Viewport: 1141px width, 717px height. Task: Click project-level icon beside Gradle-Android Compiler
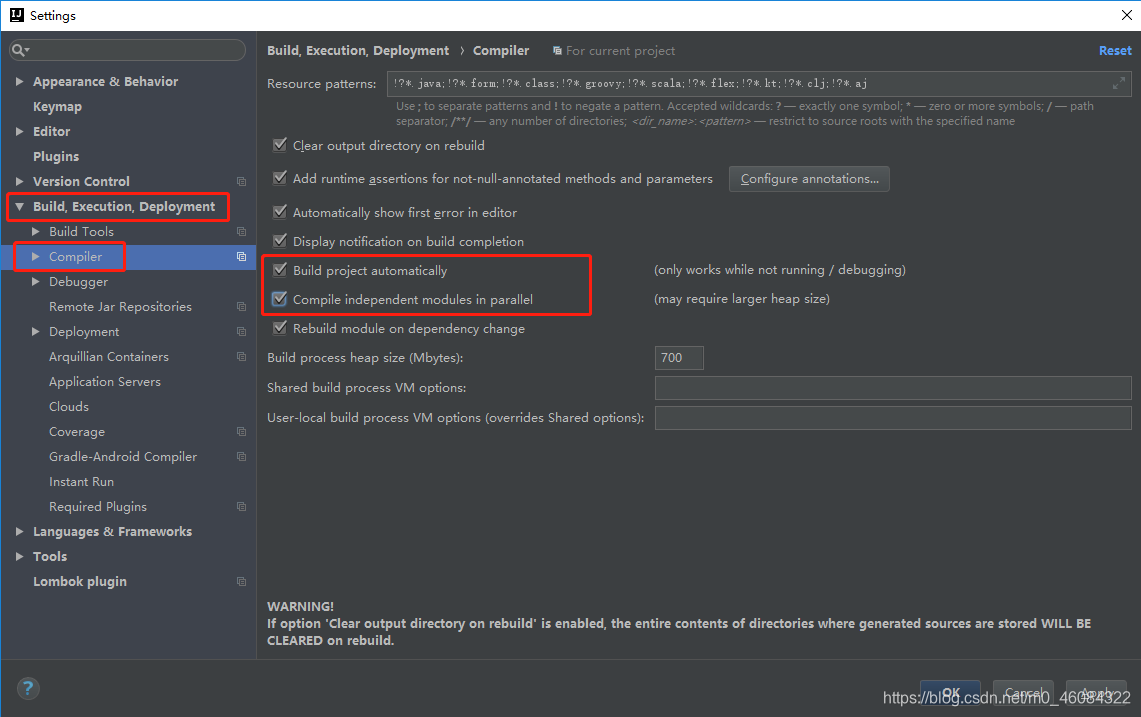(242, 457)
